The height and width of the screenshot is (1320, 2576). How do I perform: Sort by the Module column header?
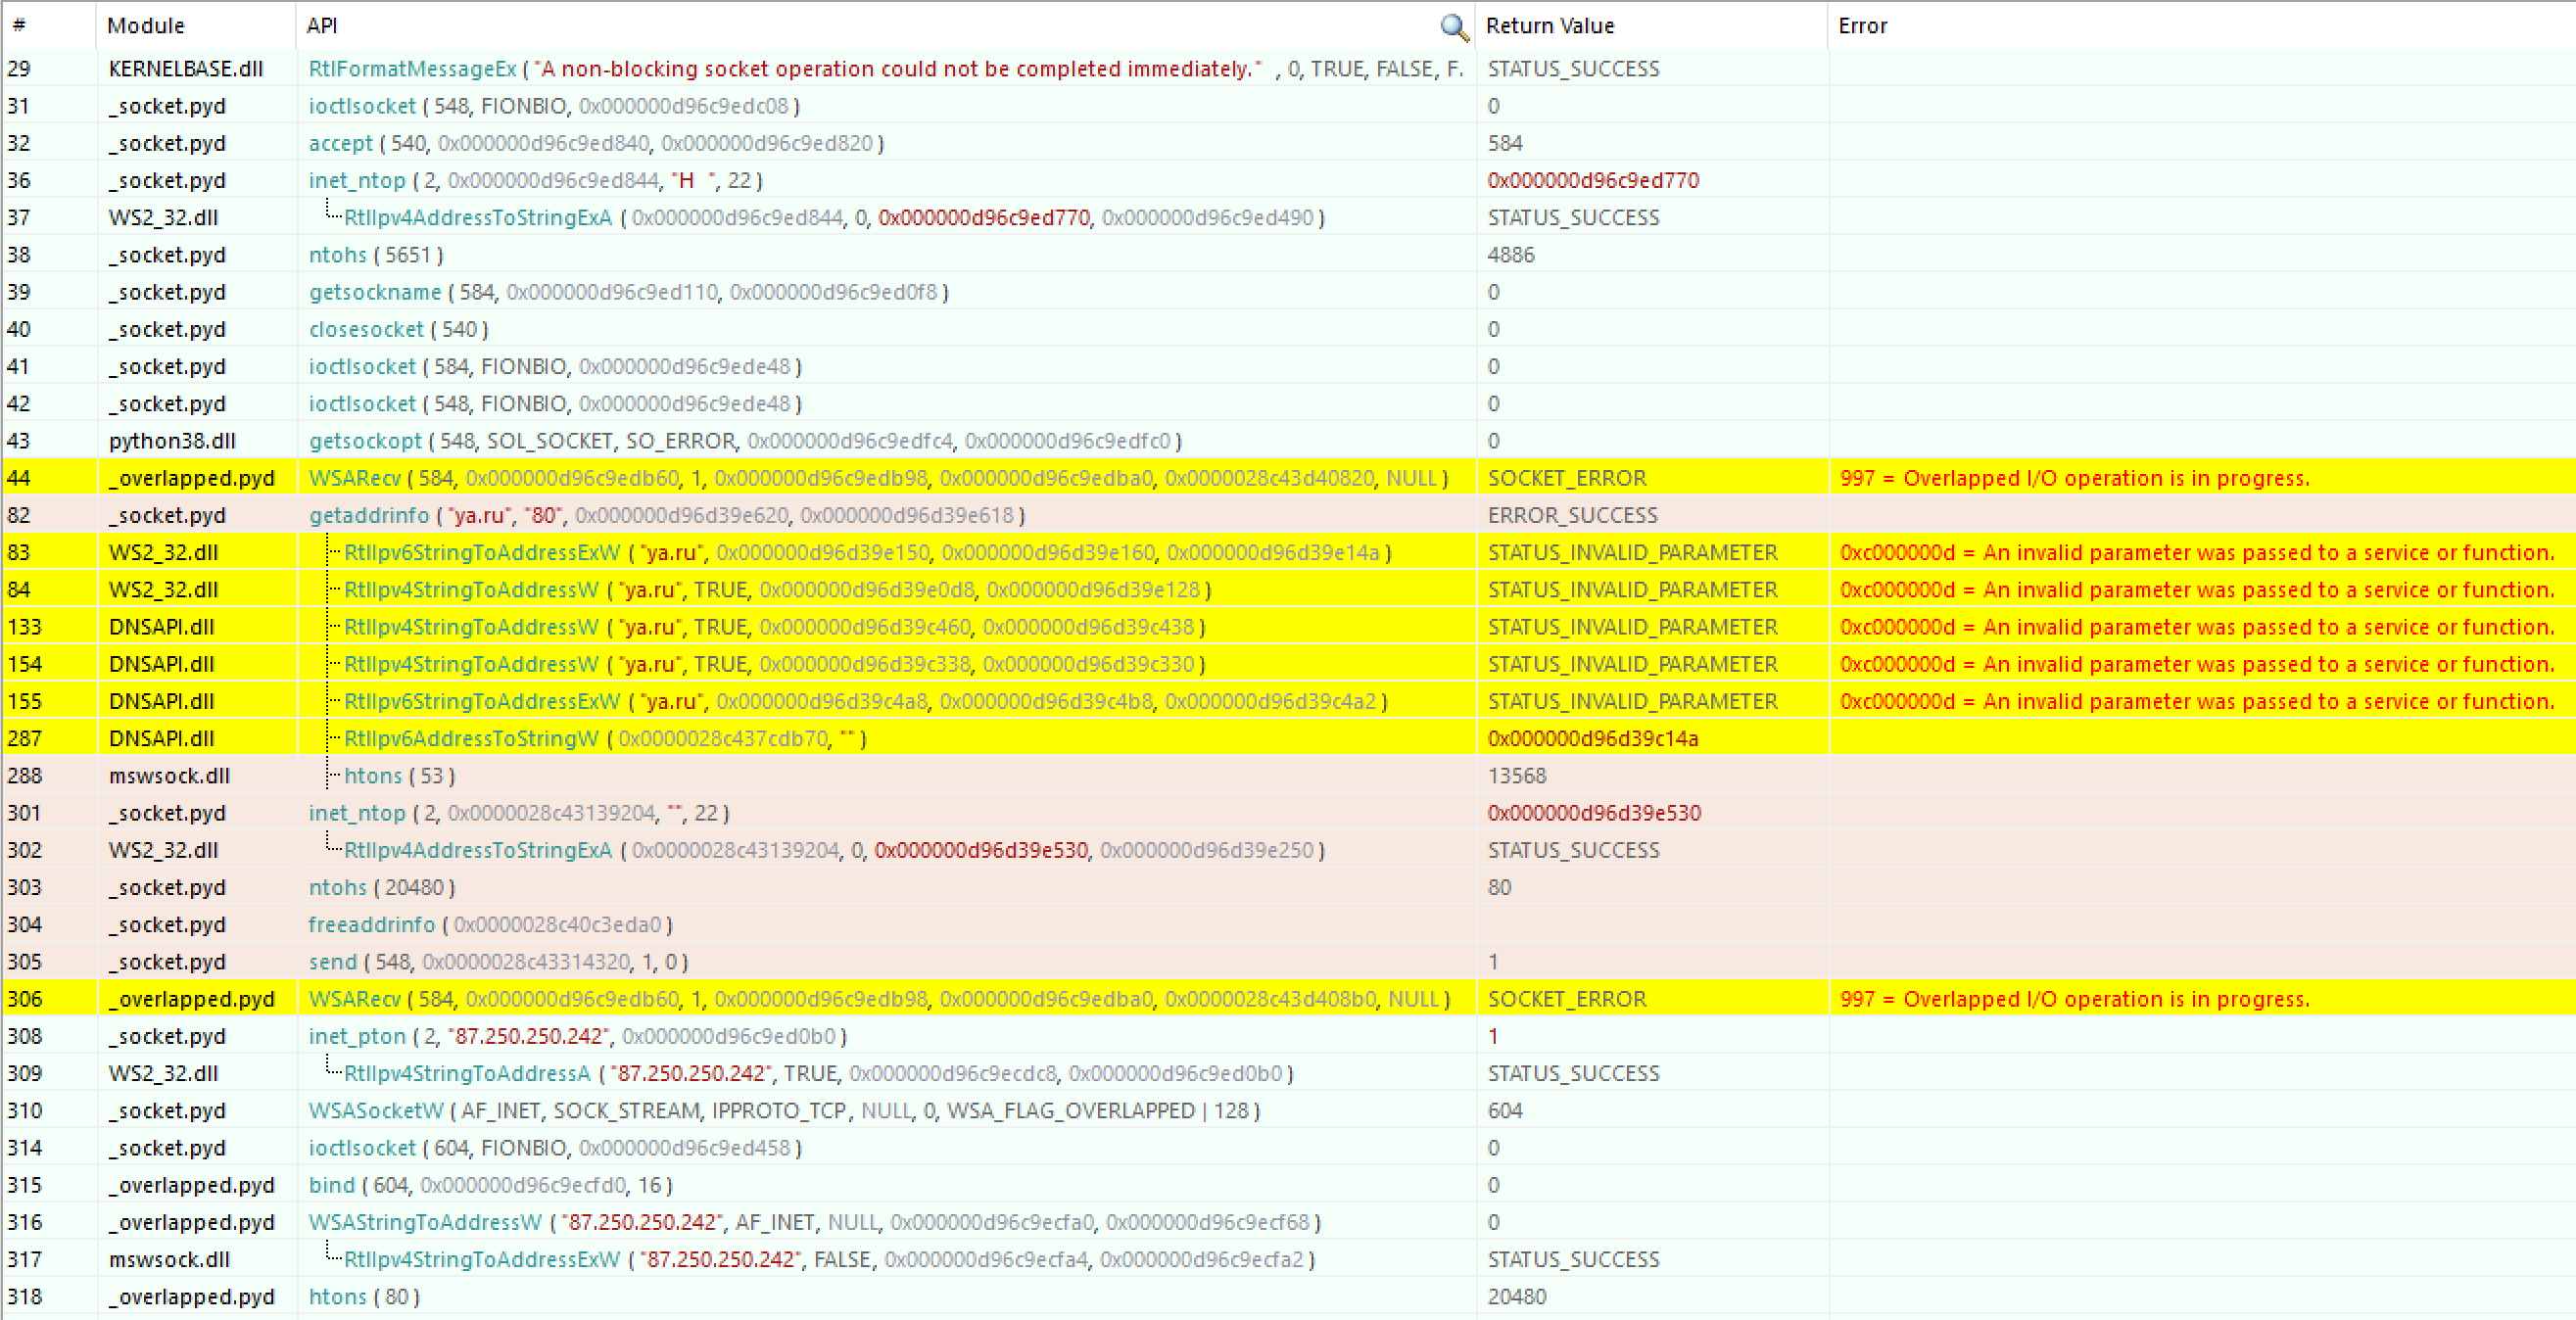point(146,26)
